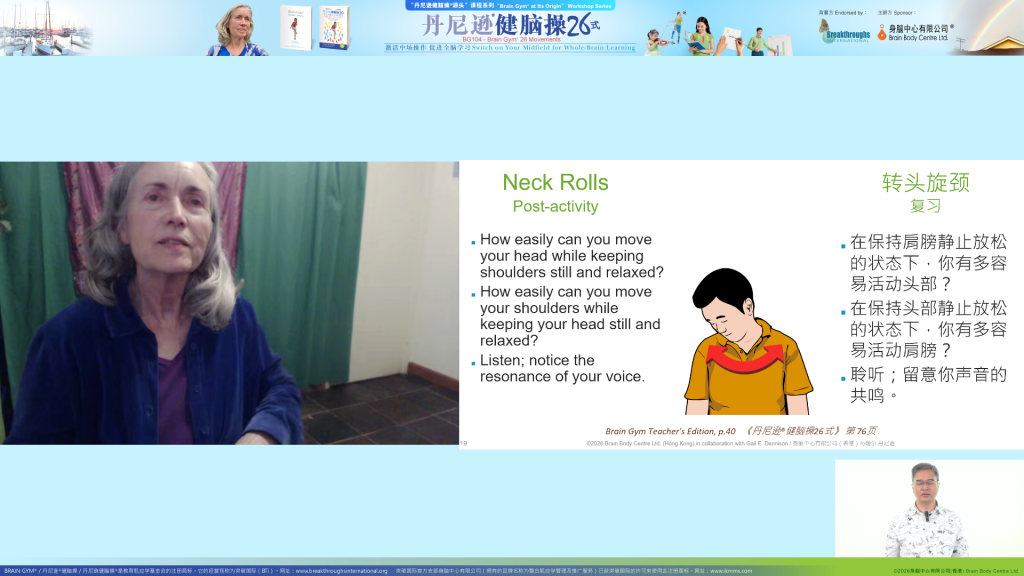Click the violin-playing child illustration in banner
This screenshot has width=1024, height=576.
point(656,40)
